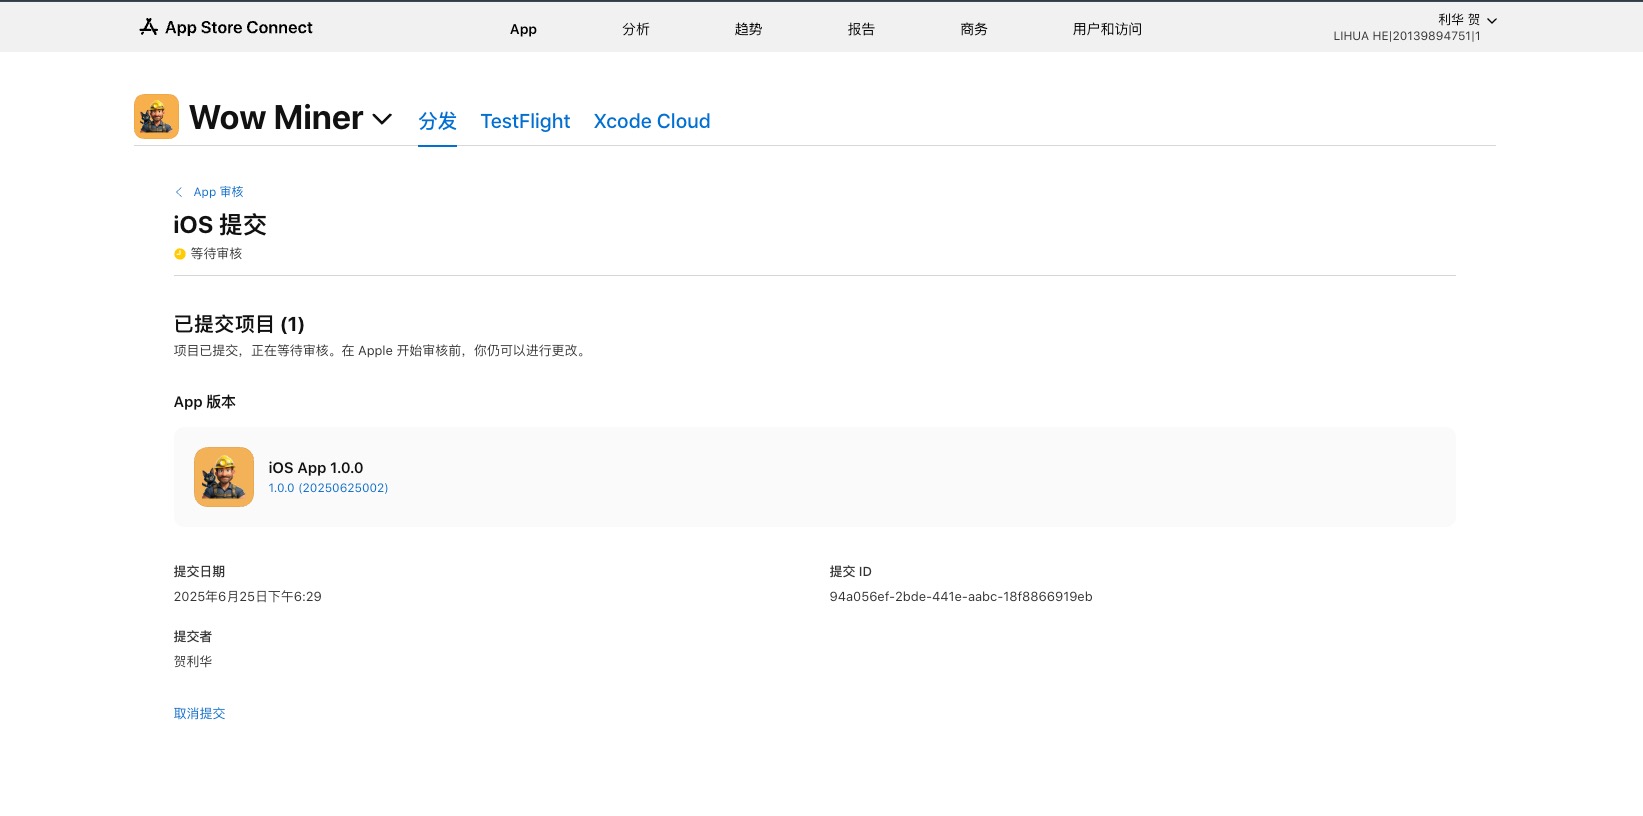
Task: Open the App menu in top navigation
Action: coord(523,29)
